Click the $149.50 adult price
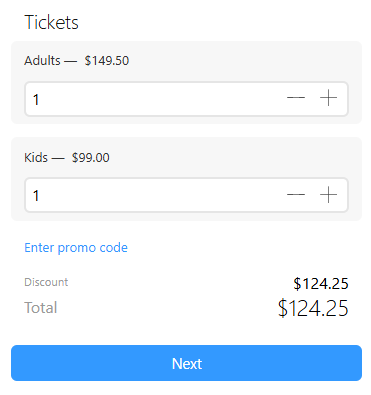Image resolution: width=371 pixels, height=395 pixels. [x=107, y=61]
